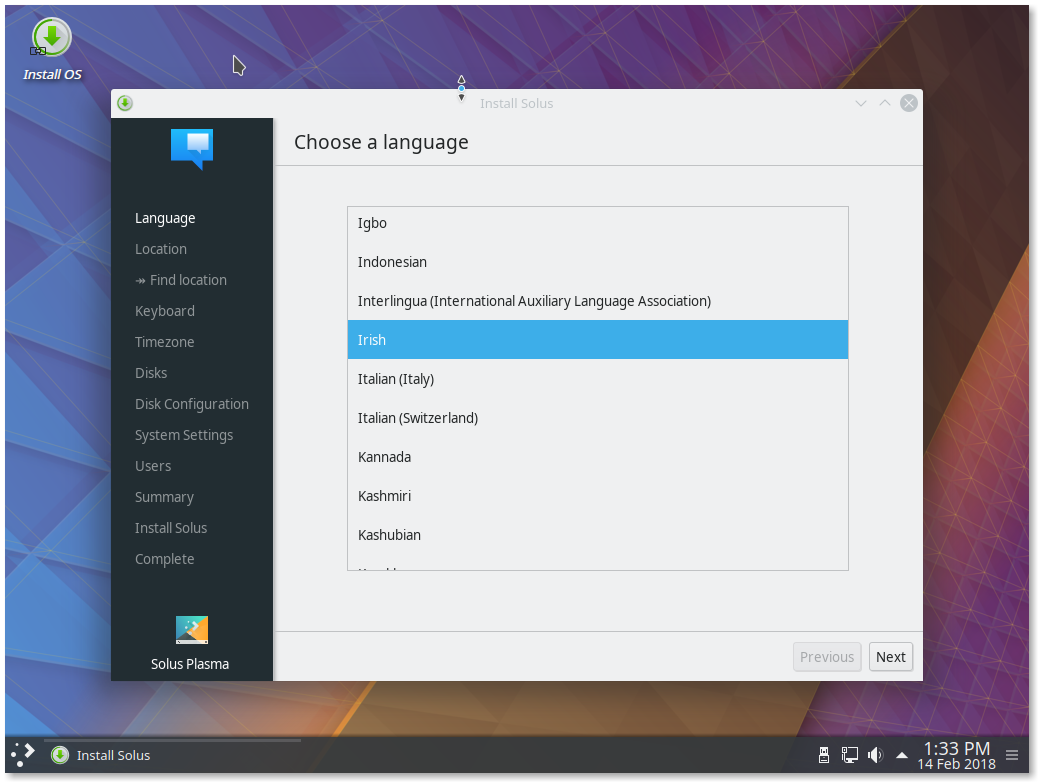Go to Language step in sidebar

(165, 219)
